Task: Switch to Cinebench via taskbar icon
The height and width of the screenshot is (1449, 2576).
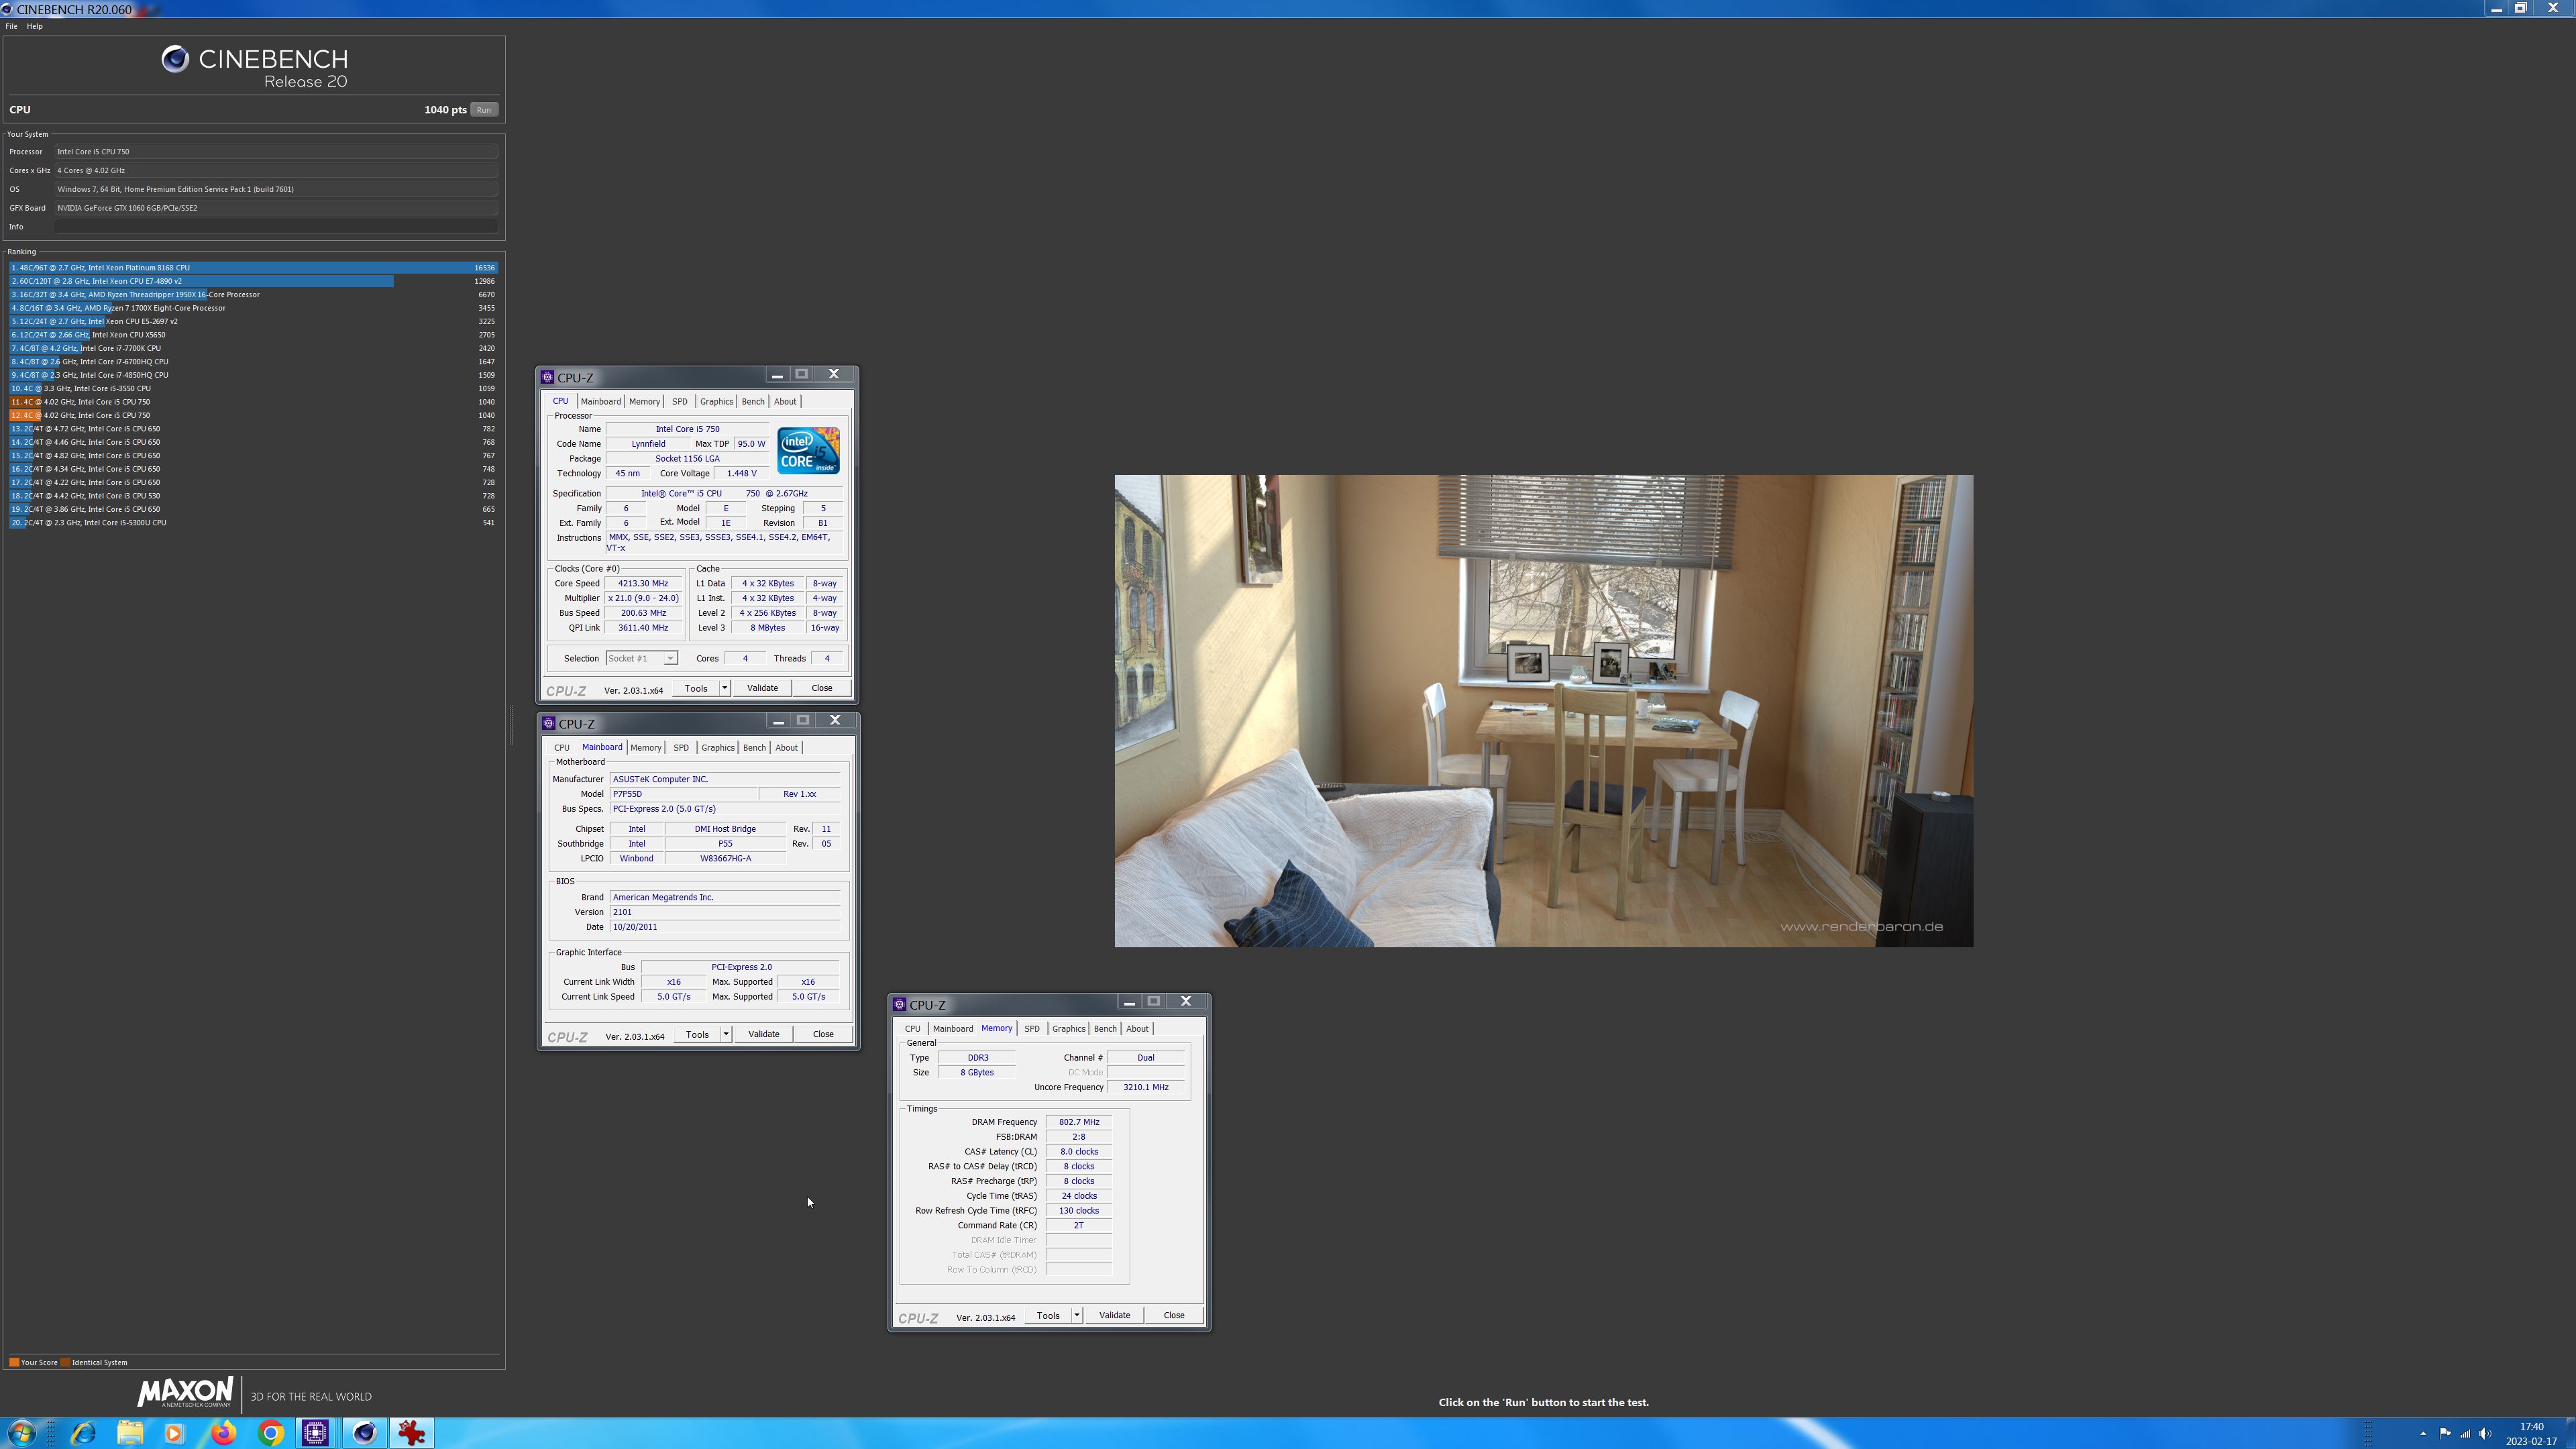Action: [364, 1433]
